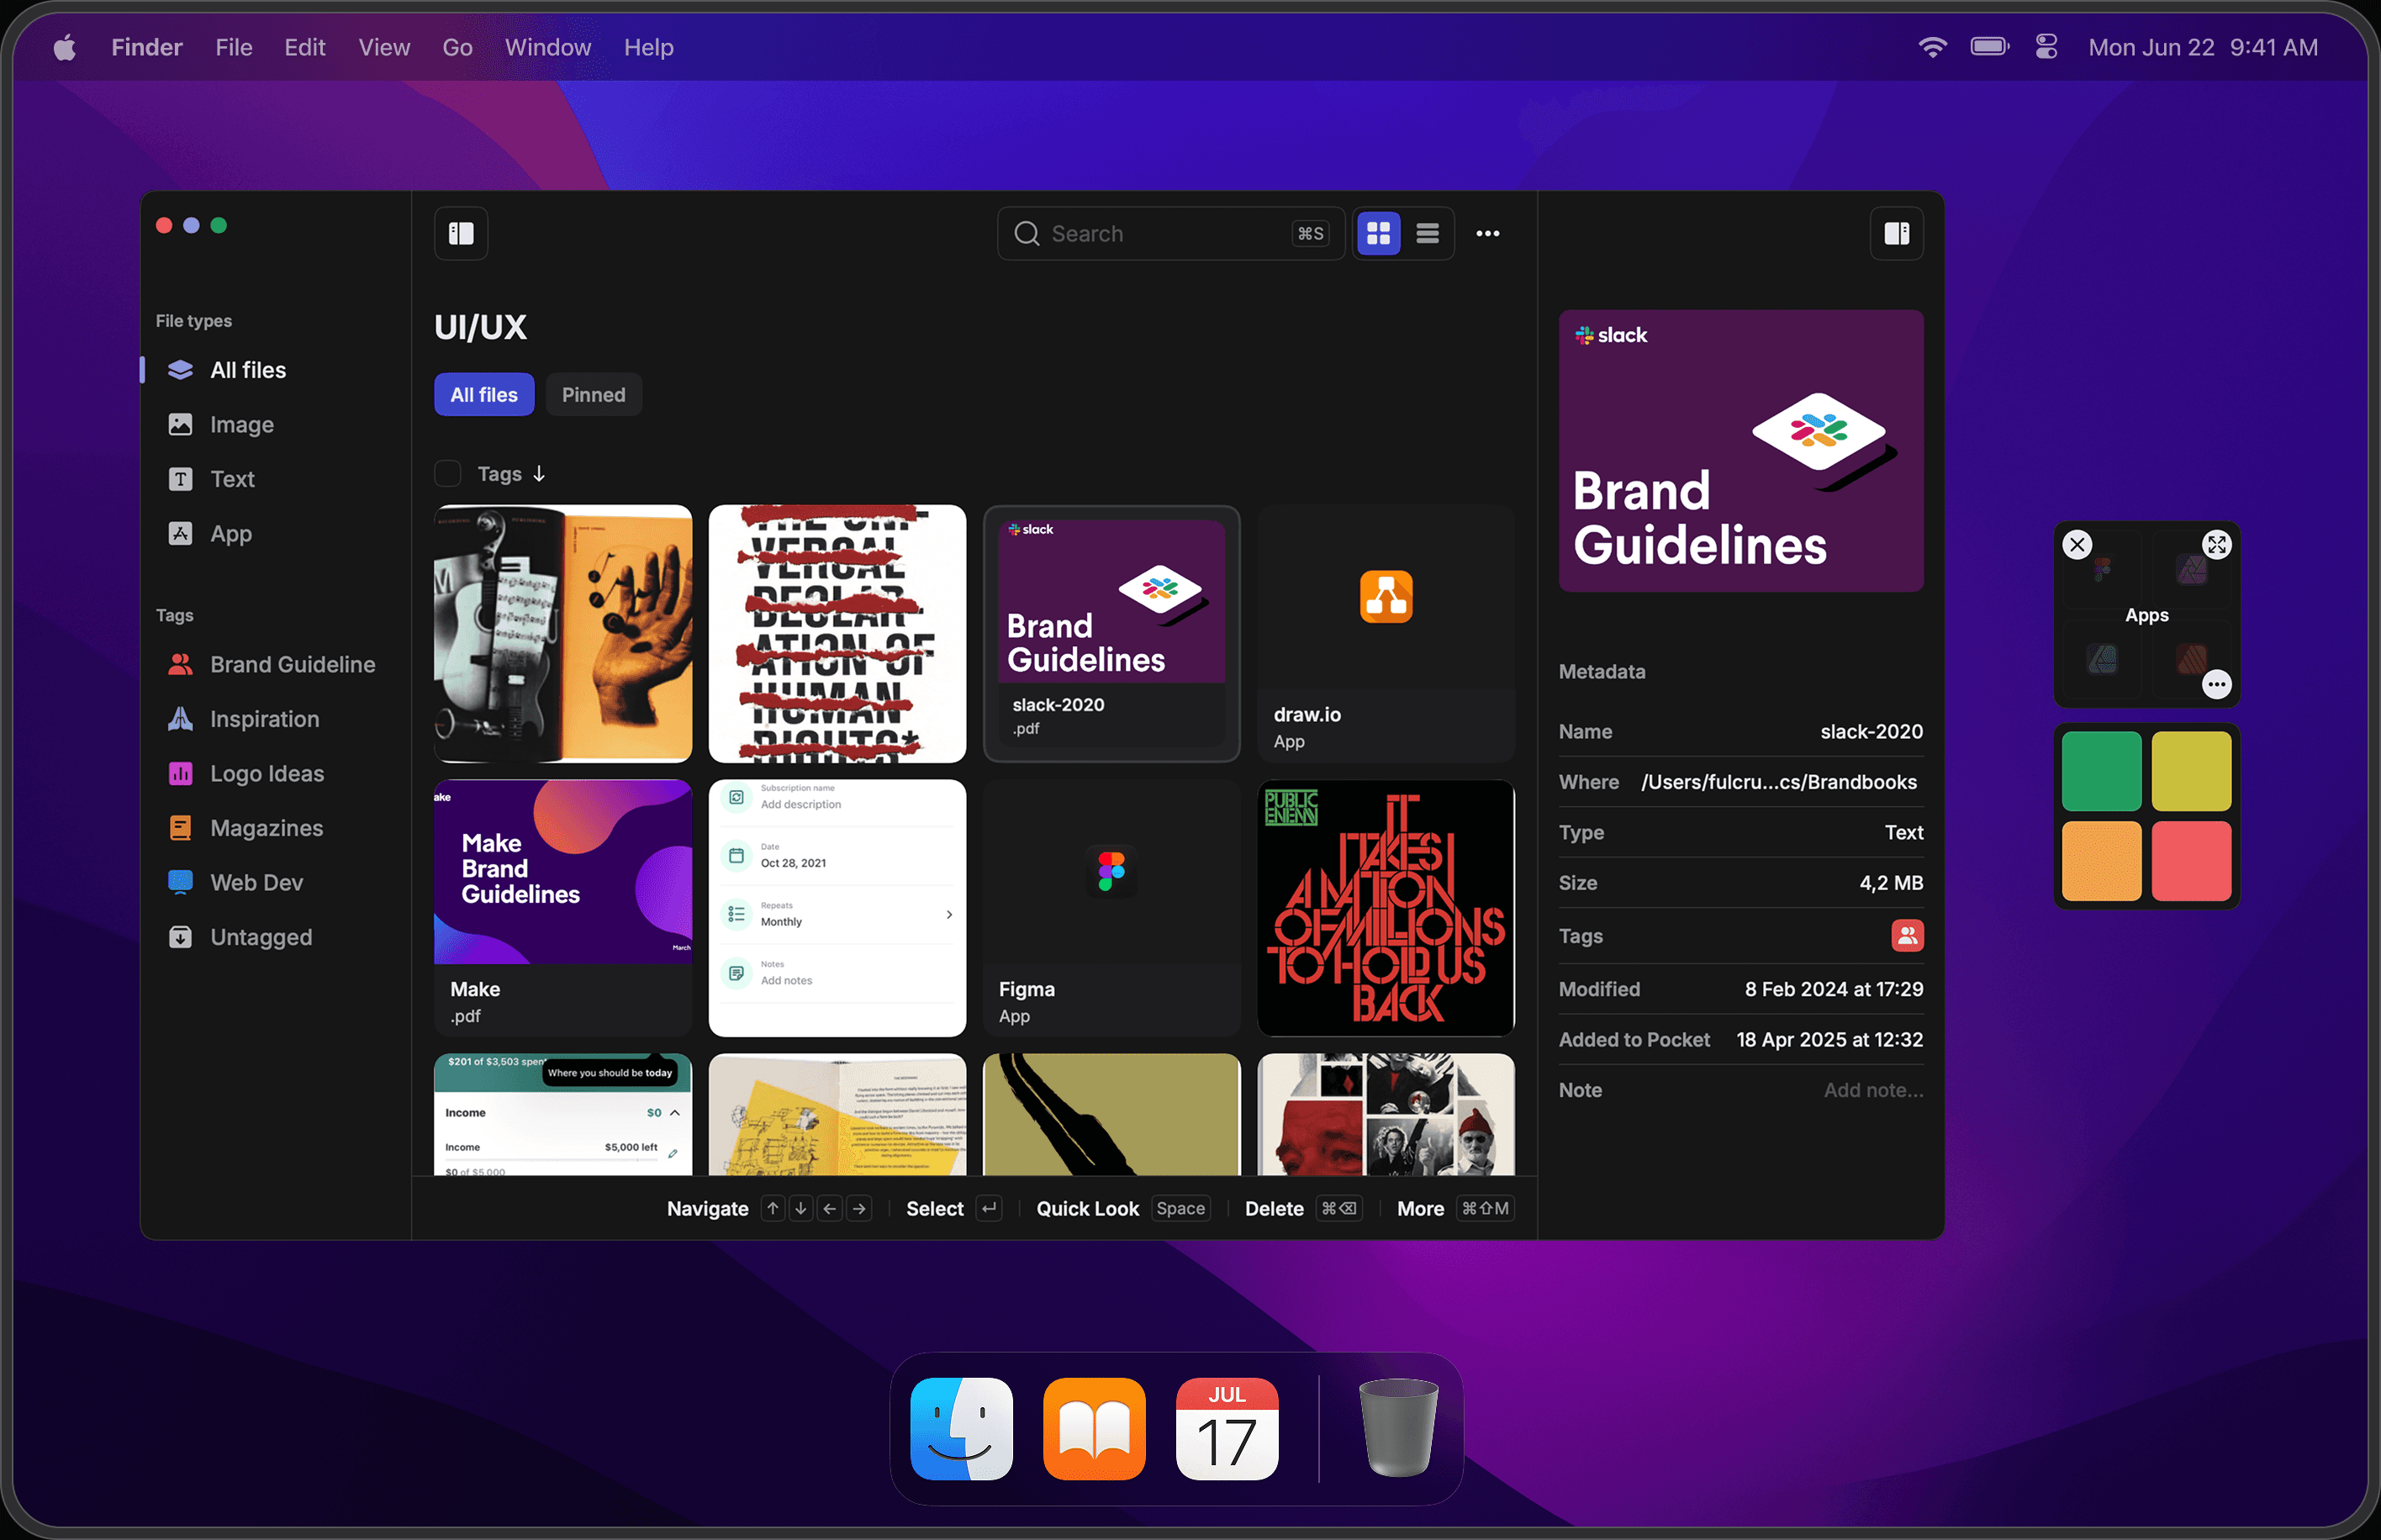Image resolution: width=2381 pixels, height=1540 pixels.
Task: Open More actions in bottom bar
Action: [1455, 1209]
